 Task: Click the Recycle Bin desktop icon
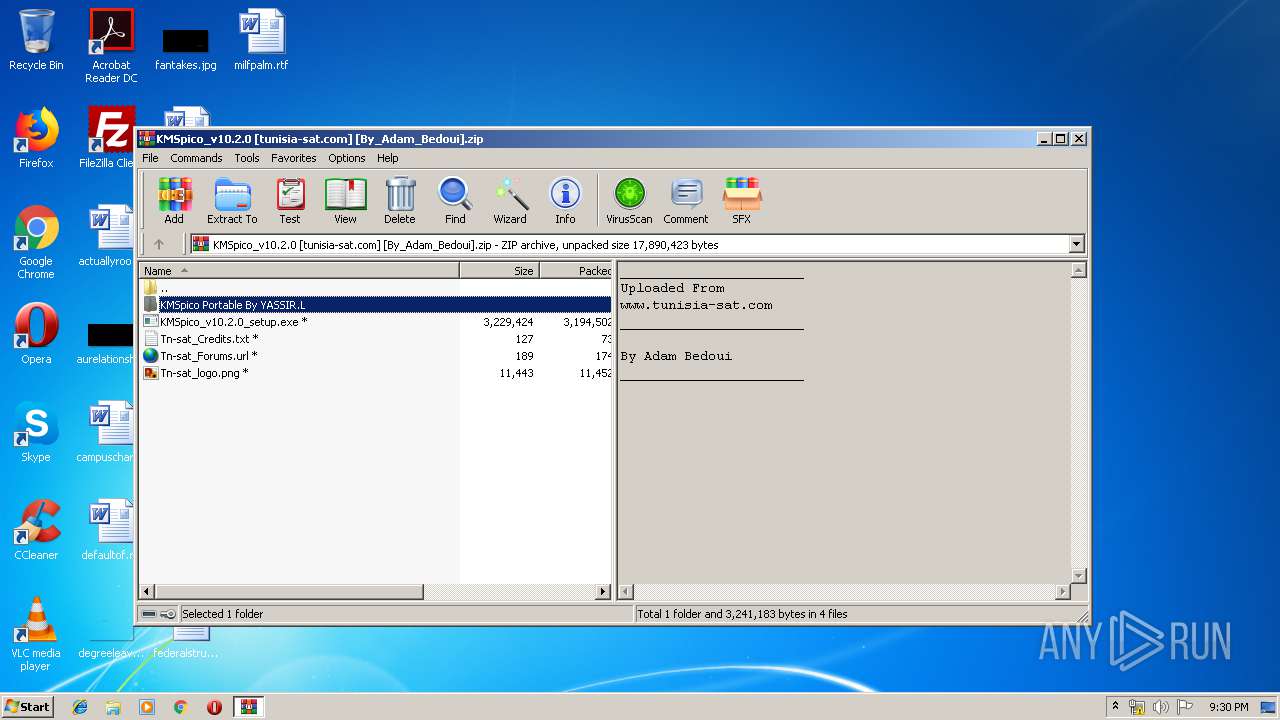[x=36, y=40]
